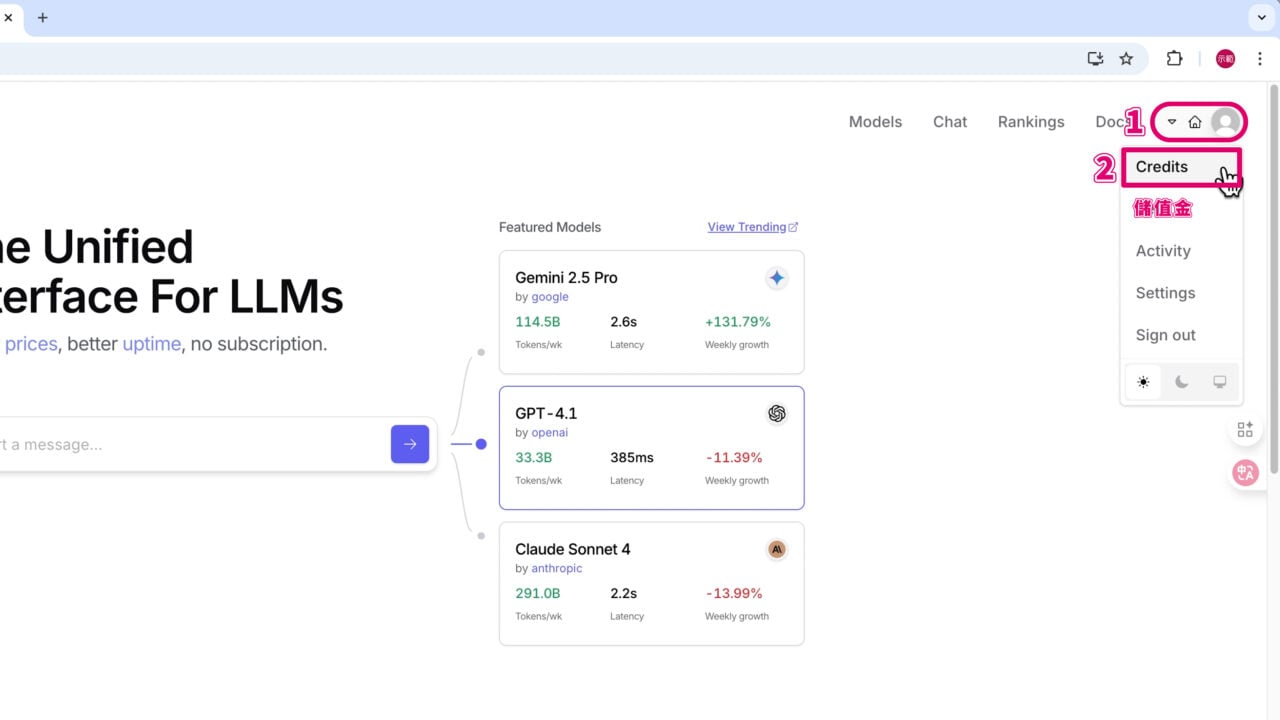Open Settings in the account menu
1280x720 pixels.
click(1165, 293)
